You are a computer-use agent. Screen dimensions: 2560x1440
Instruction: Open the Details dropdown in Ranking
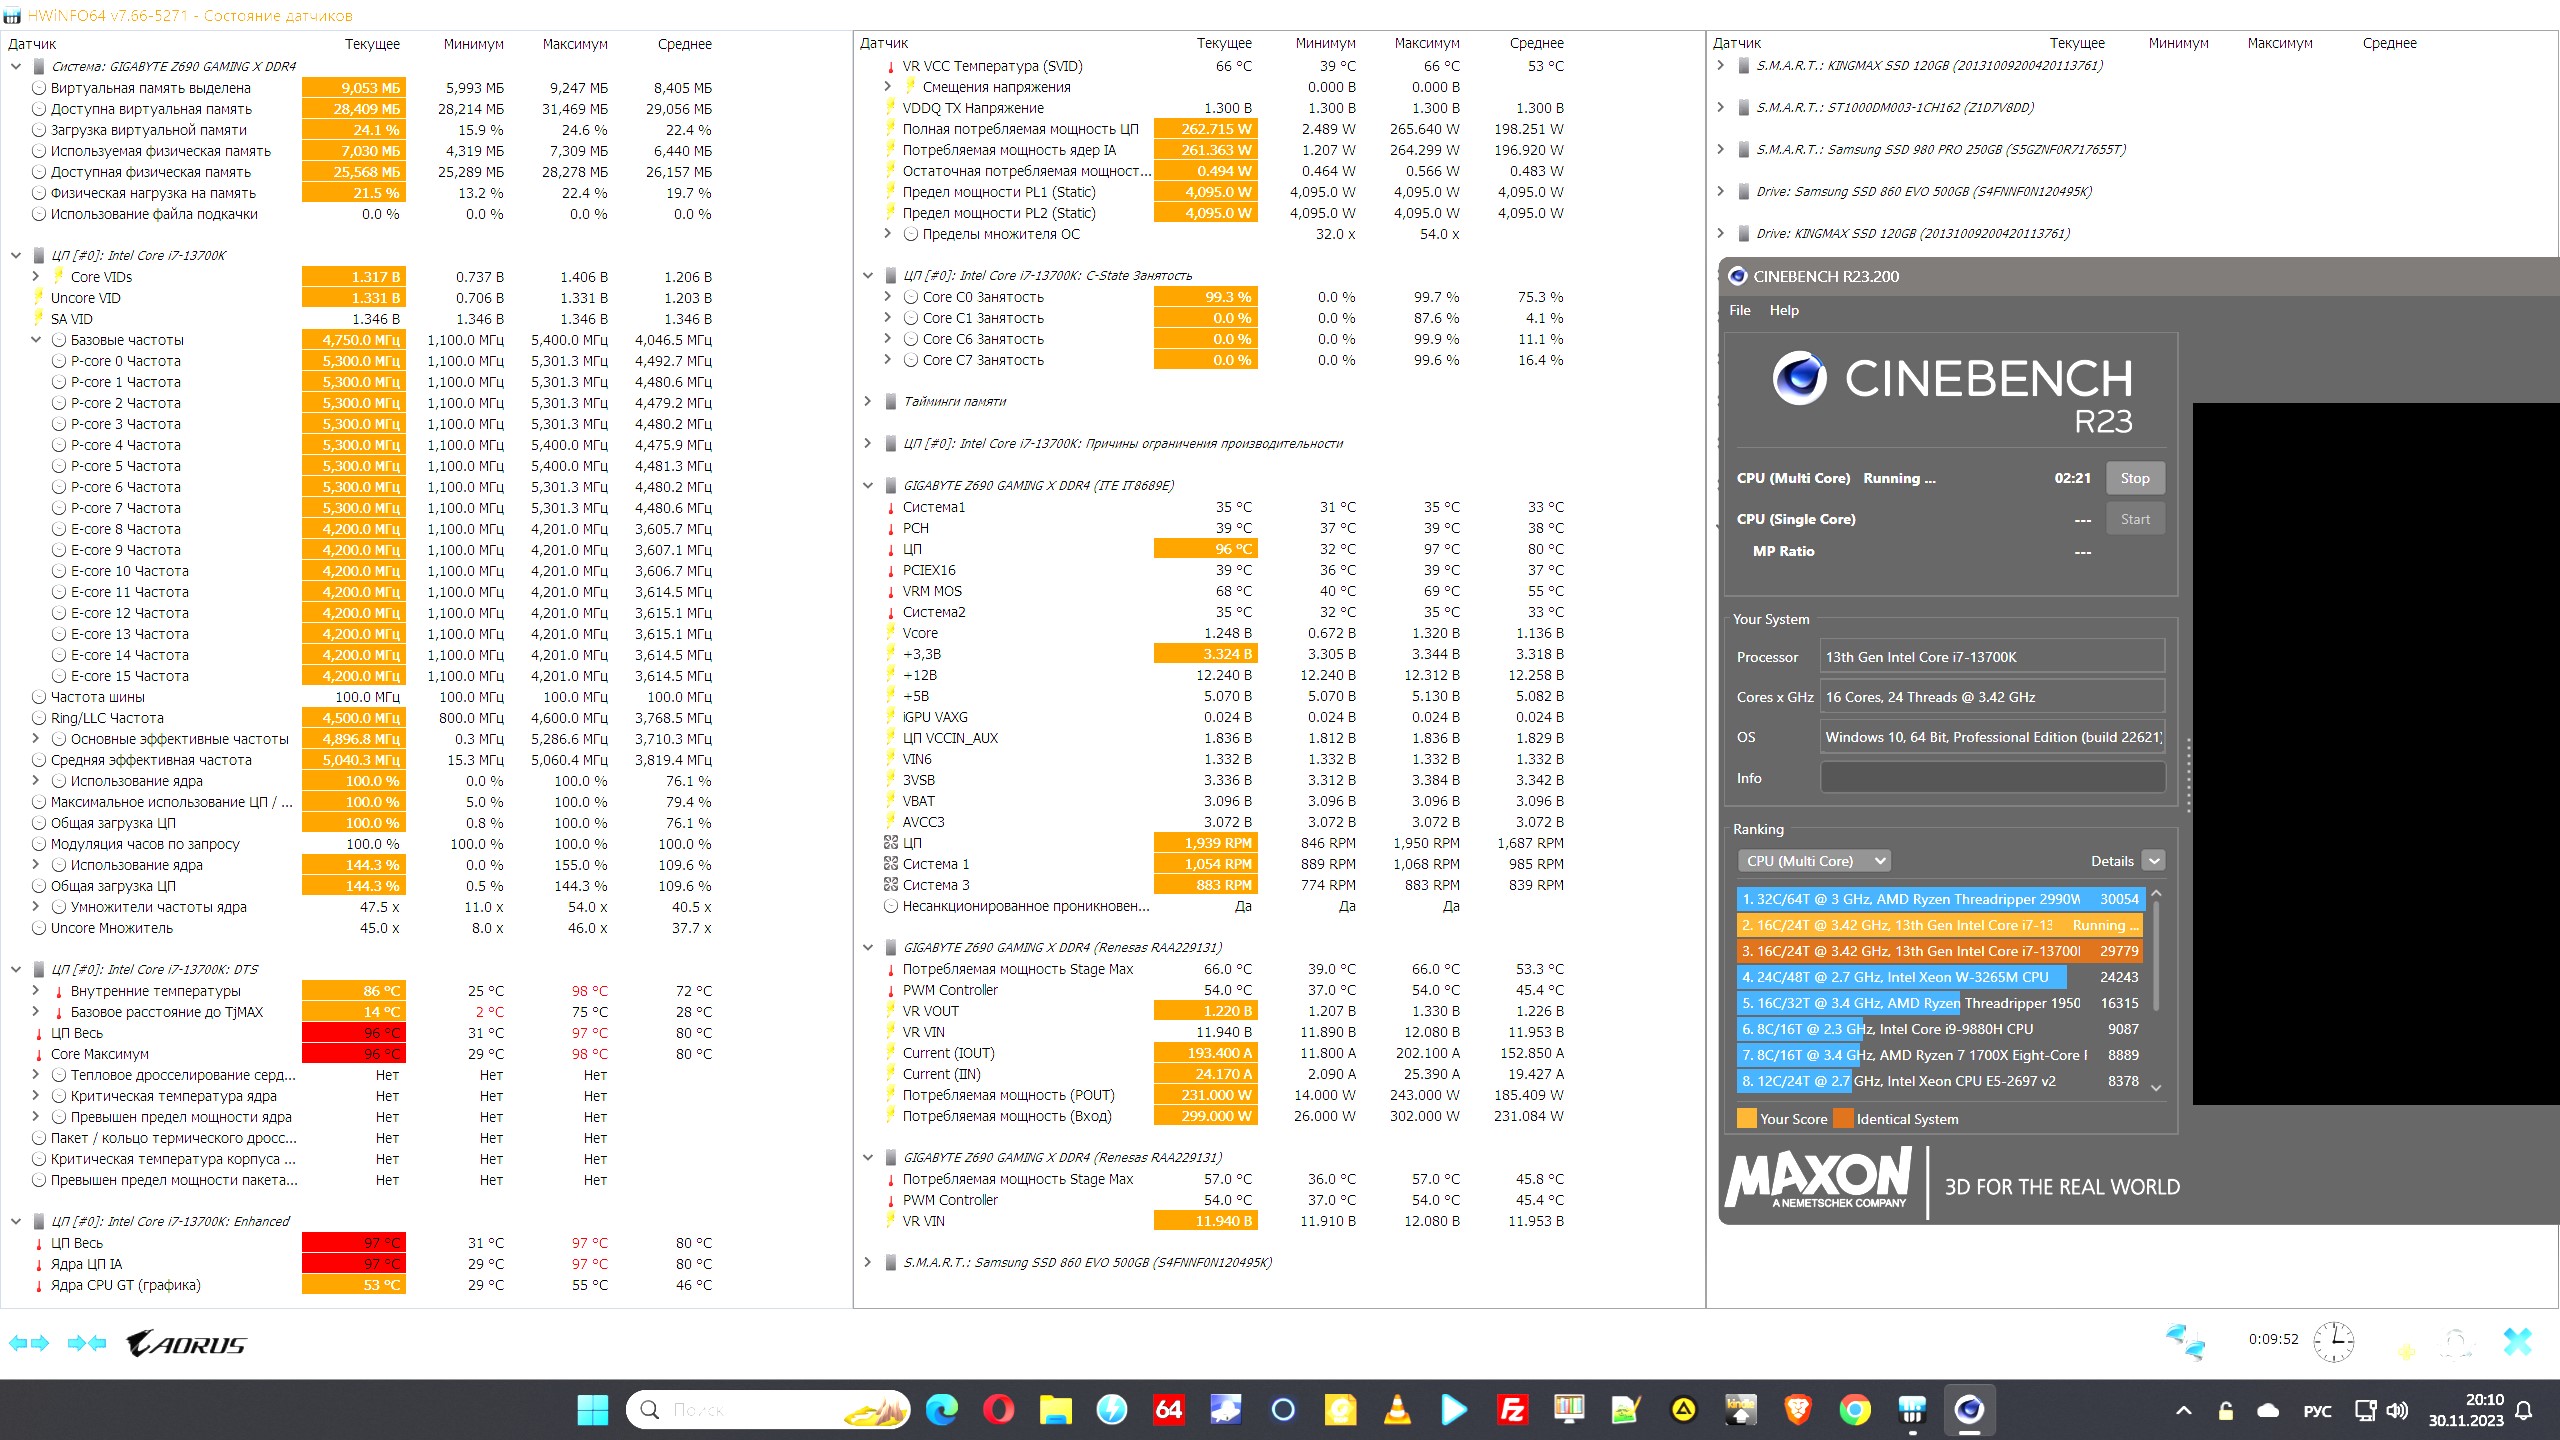[x=2154, y=861]
